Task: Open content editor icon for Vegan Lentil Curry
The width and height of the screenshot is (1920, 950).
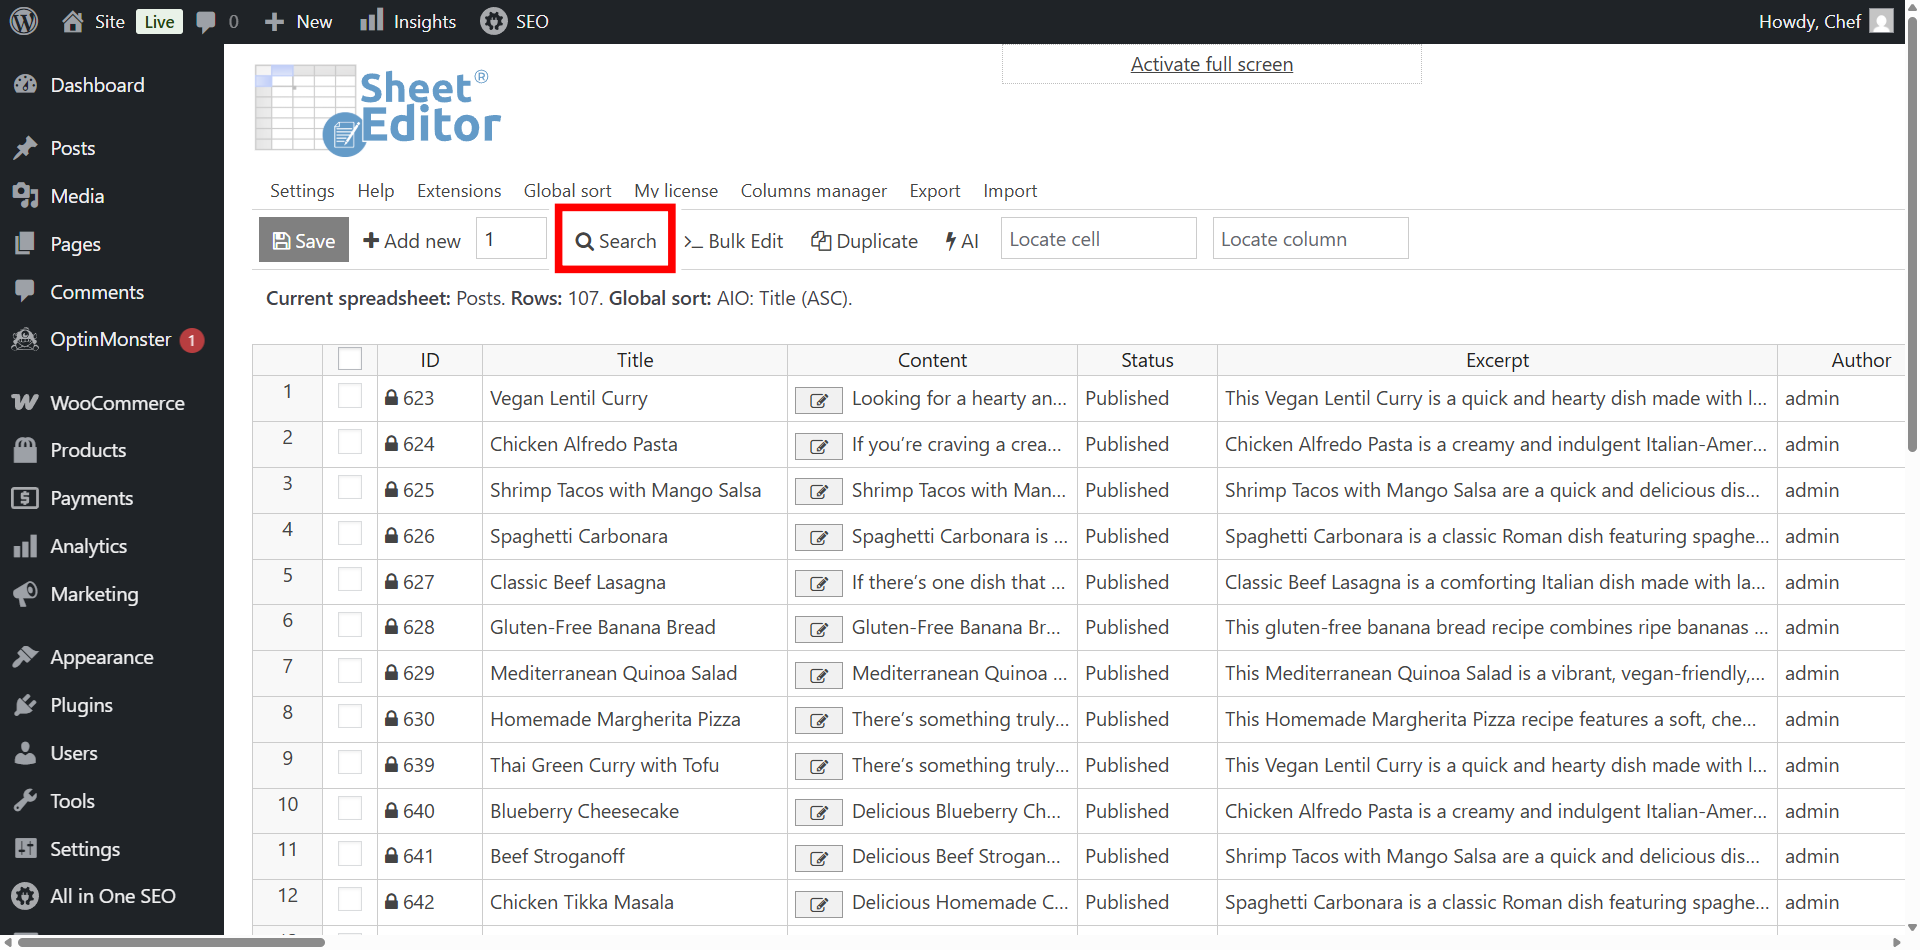Action: [818, 400]
